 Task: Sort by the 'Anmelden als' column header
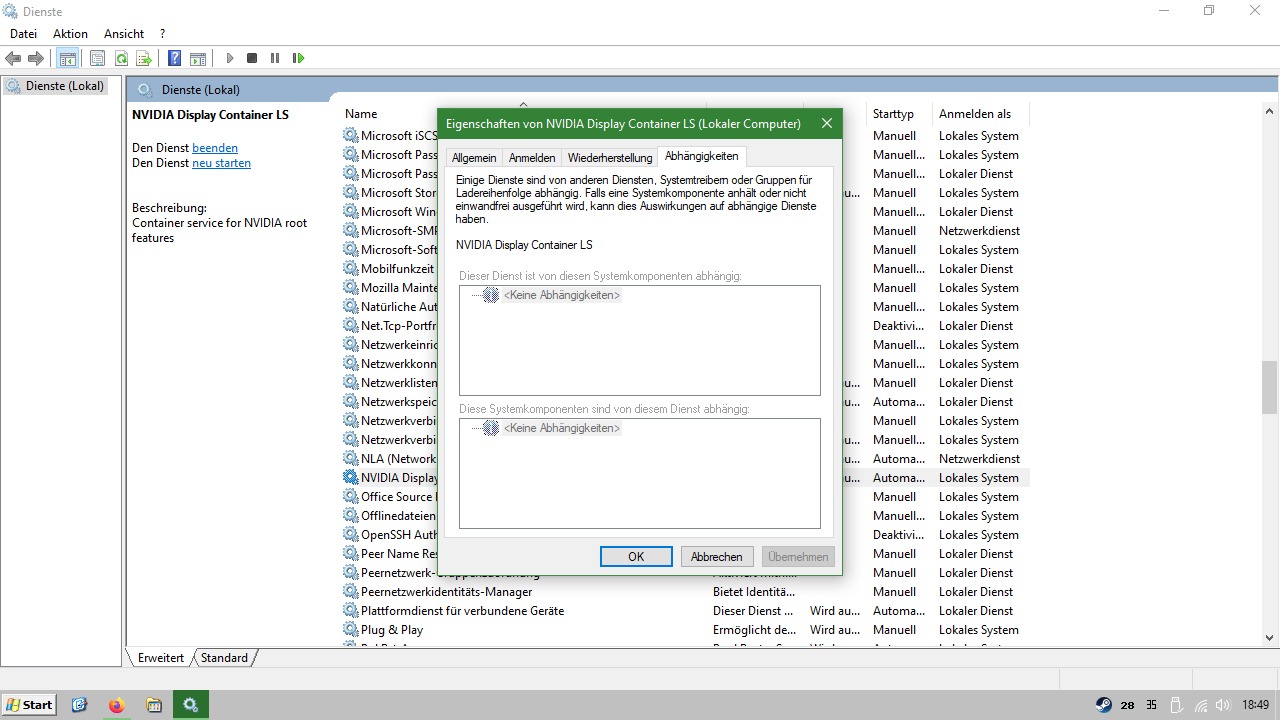[x=975, y=114]
